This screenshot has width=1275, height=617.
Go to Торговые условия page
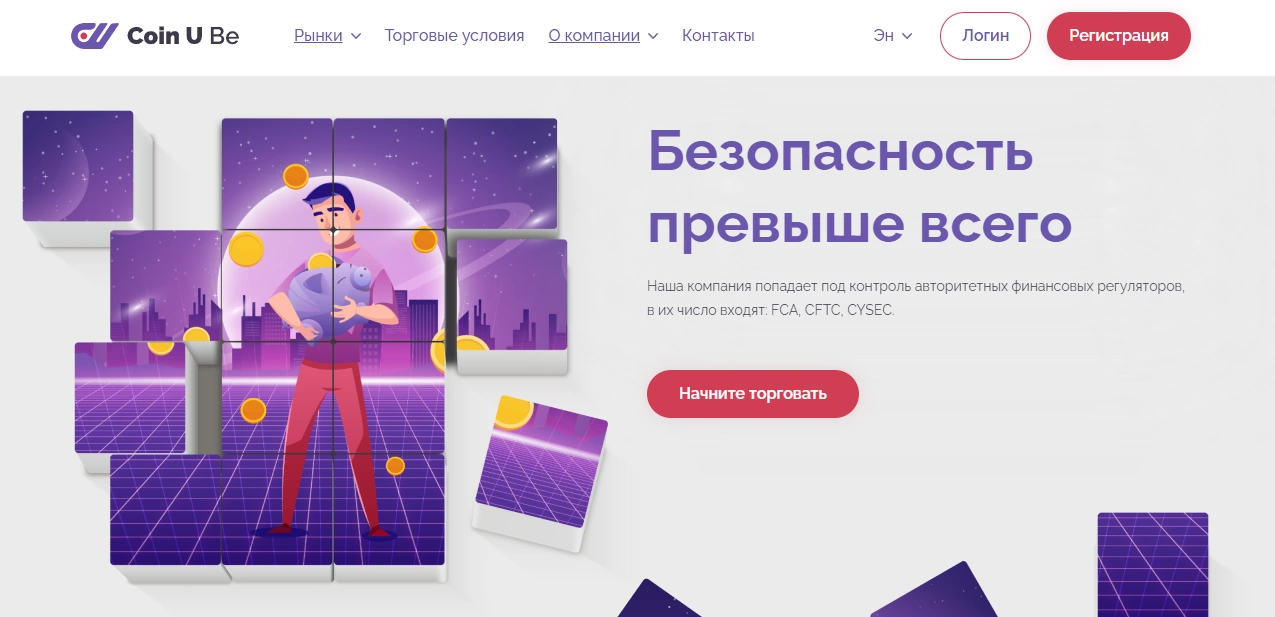454,36
